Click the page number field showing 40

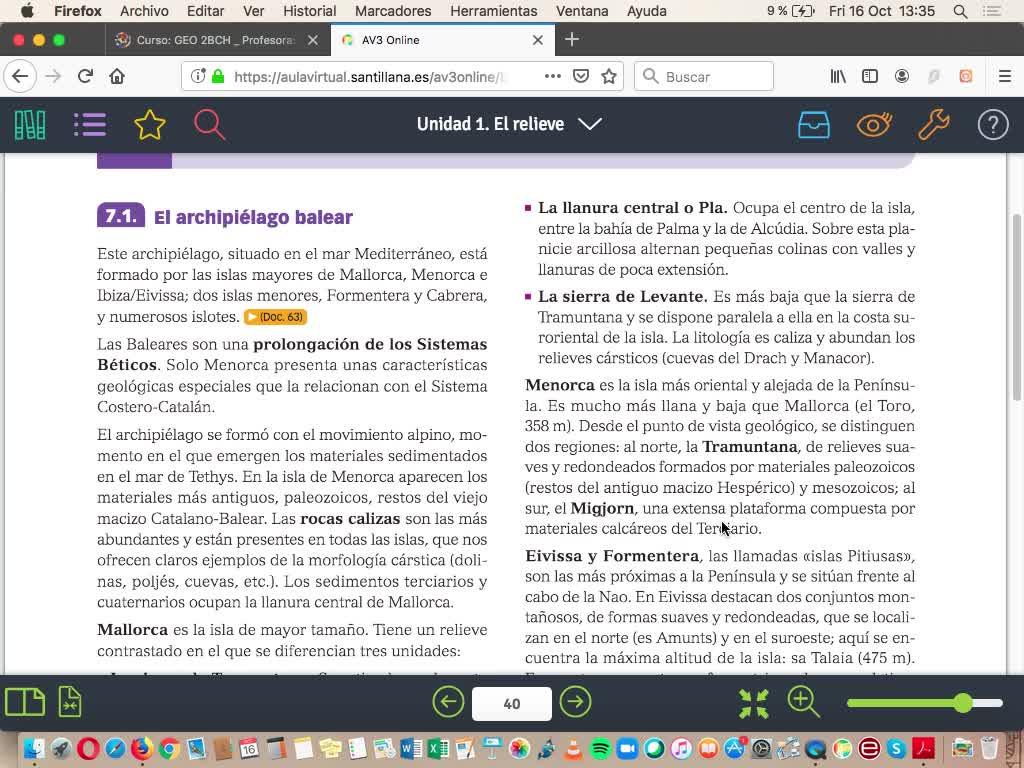tap(511, 703)
